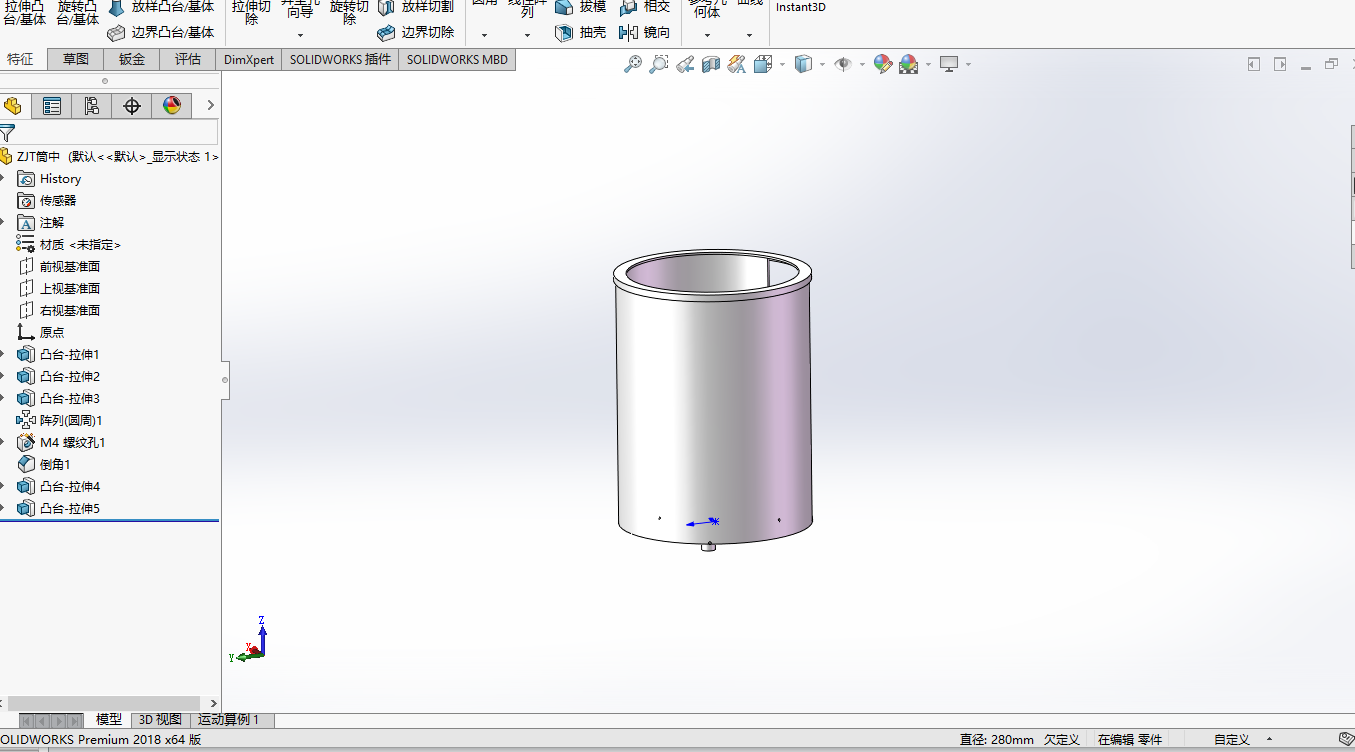
Task: Click Apply Scene icon in view toolbar
Action: 908,64
